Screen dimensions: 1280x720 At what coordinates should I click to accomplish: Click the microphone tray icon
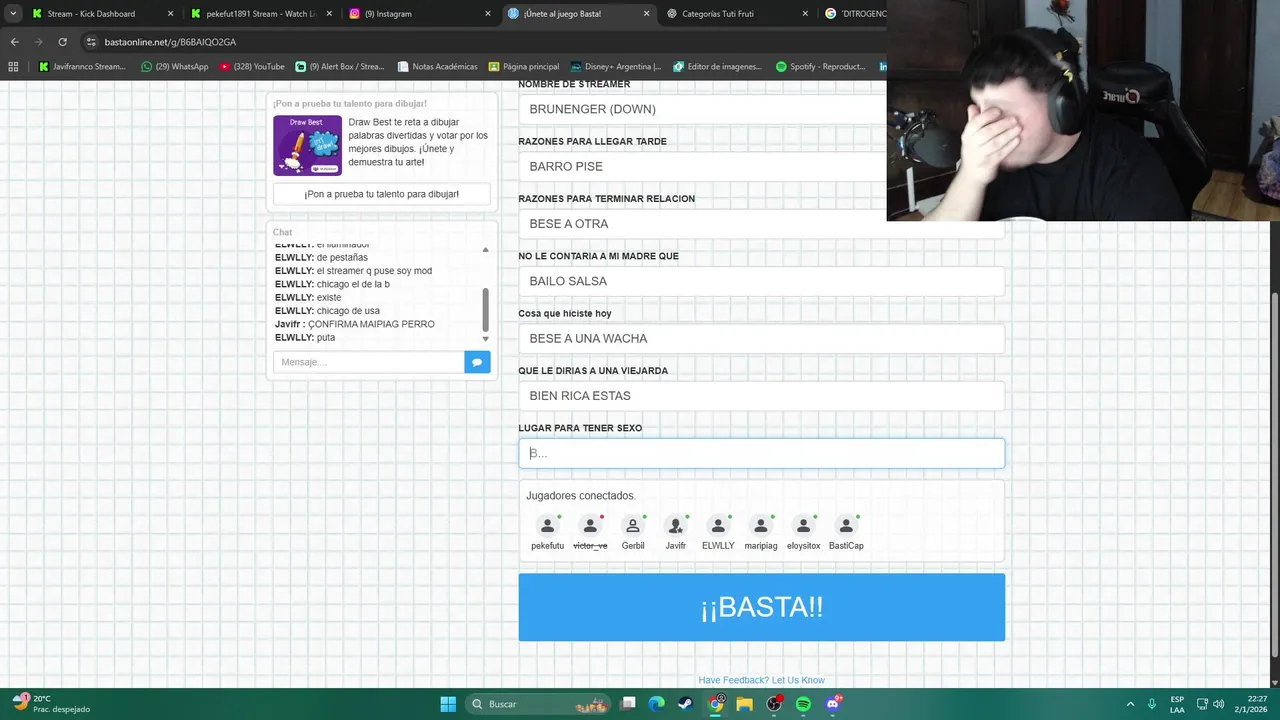(1152, 704)
